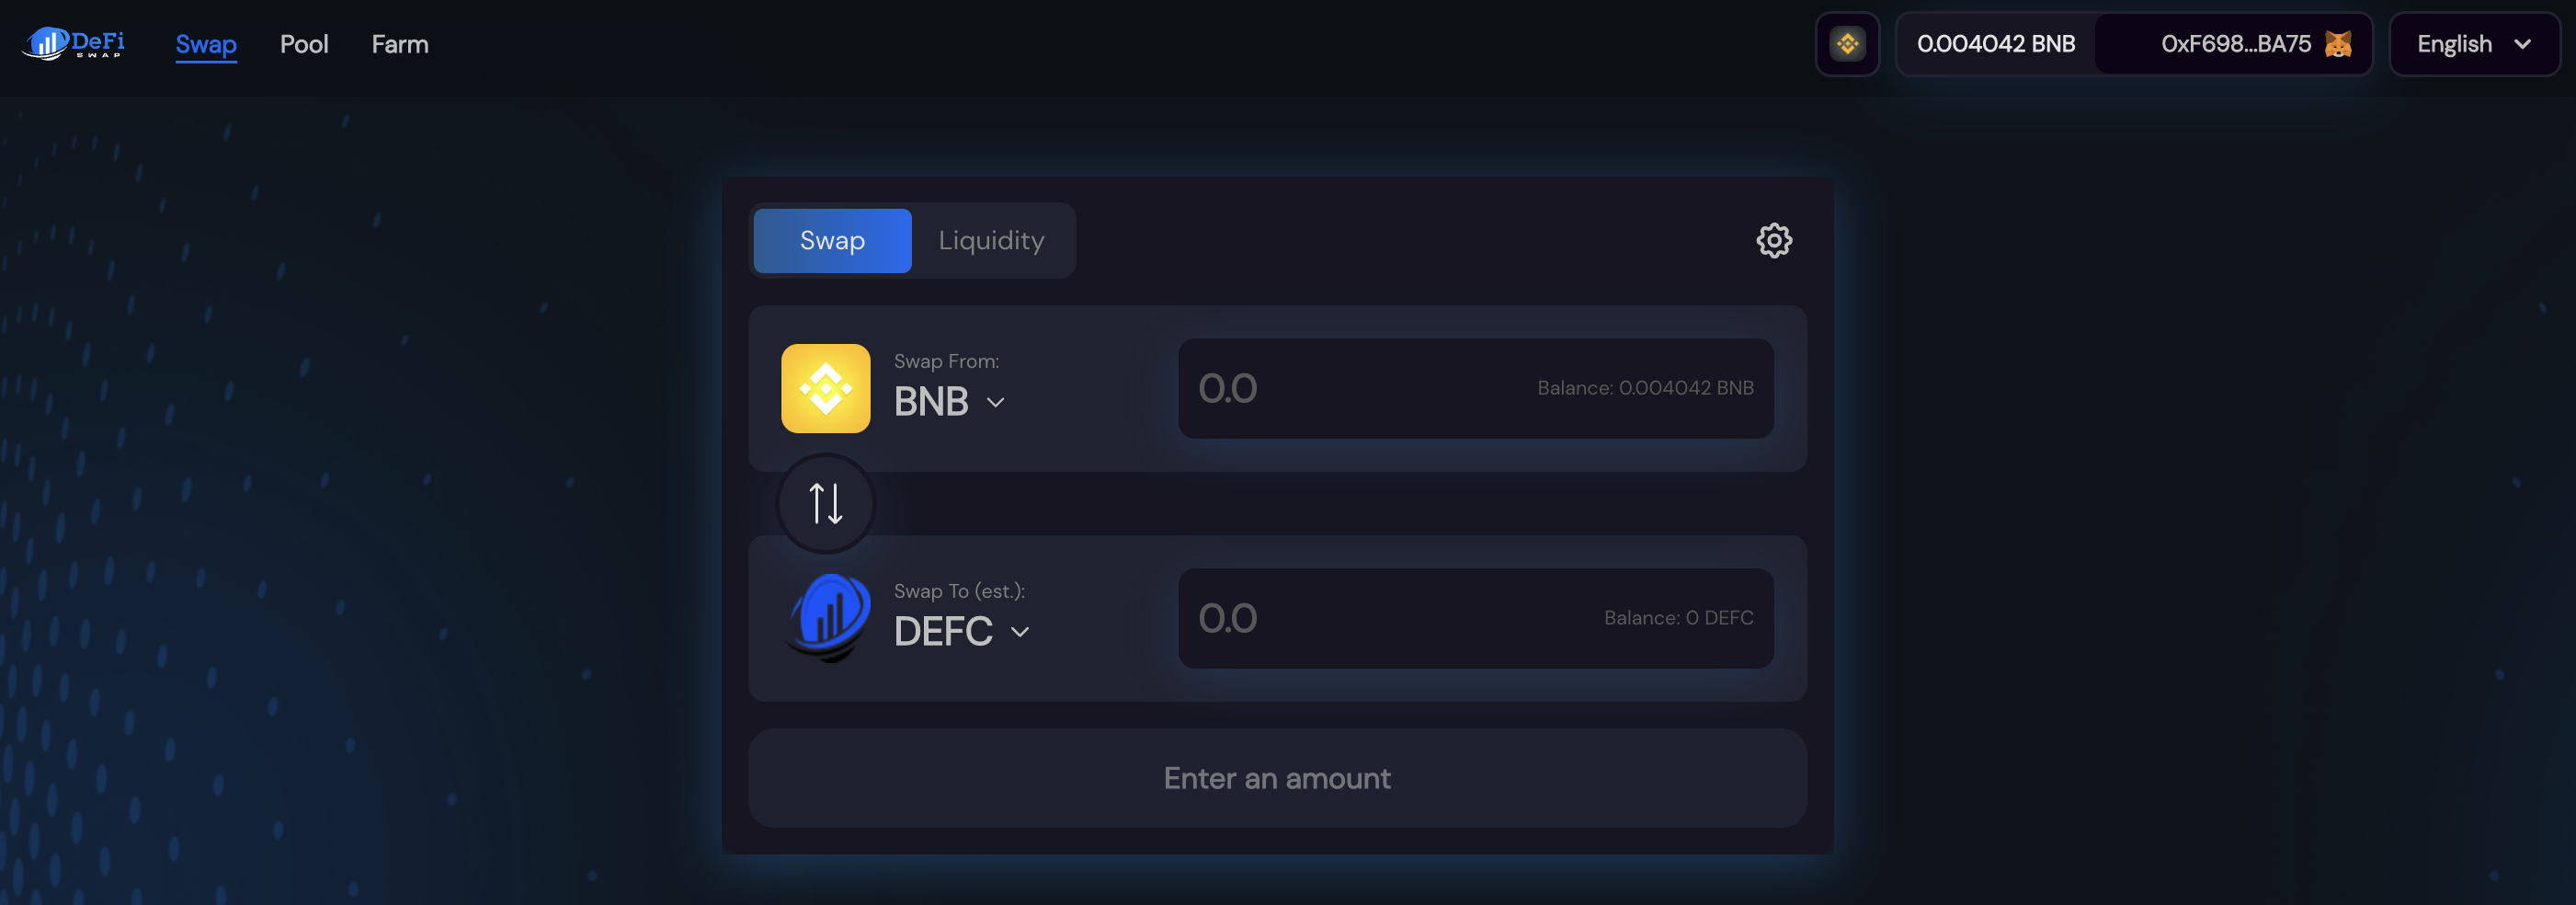Click the wallet address 0xF698...BA75
Image resolution: width=2576 pixels, height=905 pixels.
(x=2231, y=43)
